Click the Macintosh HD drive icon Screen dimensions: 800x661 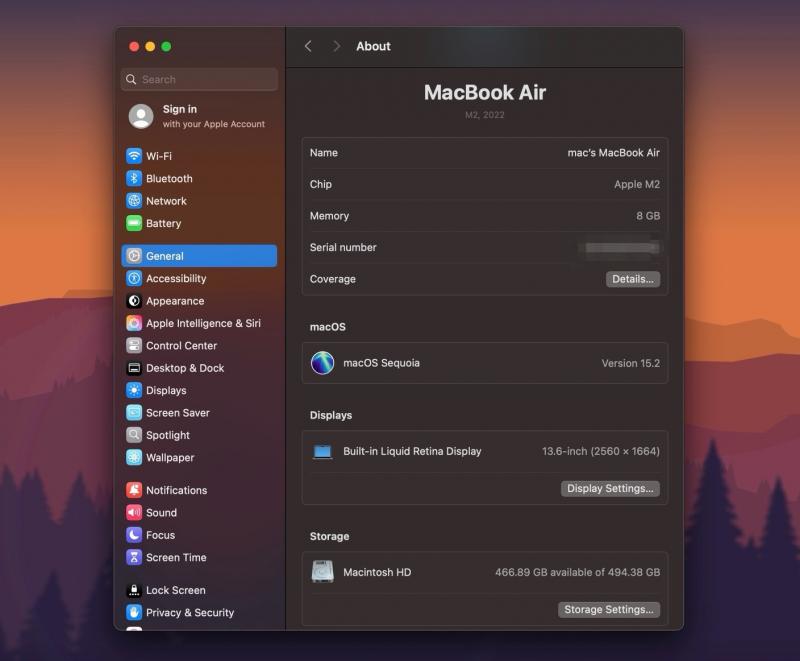click(322, 572)
